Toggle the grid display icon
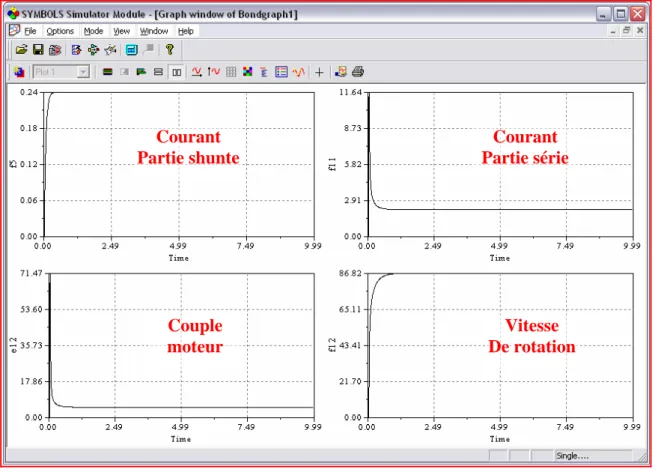Viewport: 655px width, 469px height. 231,72
